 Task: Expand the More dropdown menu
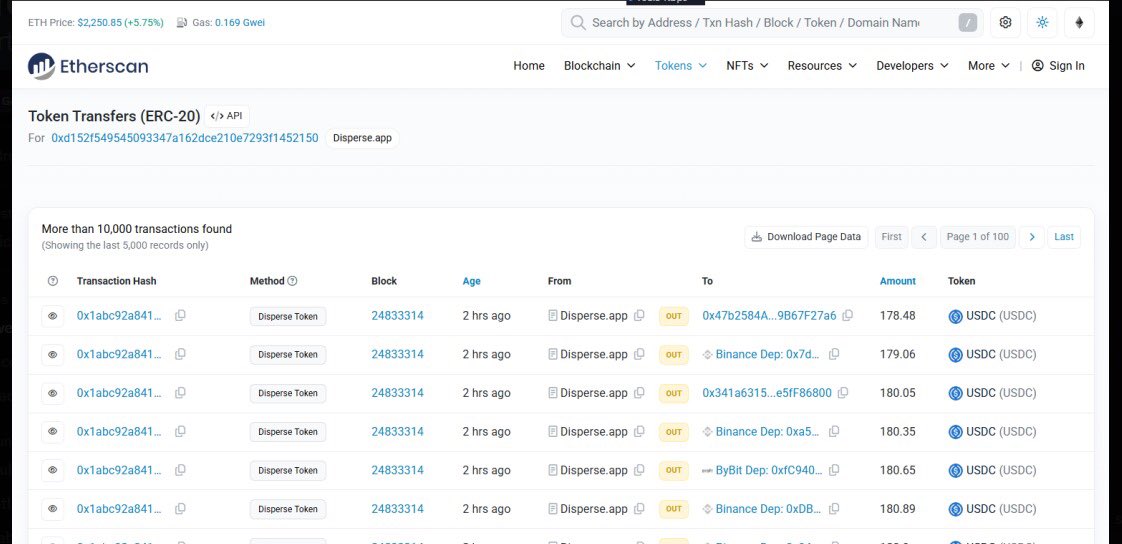(x=989, y=66)
